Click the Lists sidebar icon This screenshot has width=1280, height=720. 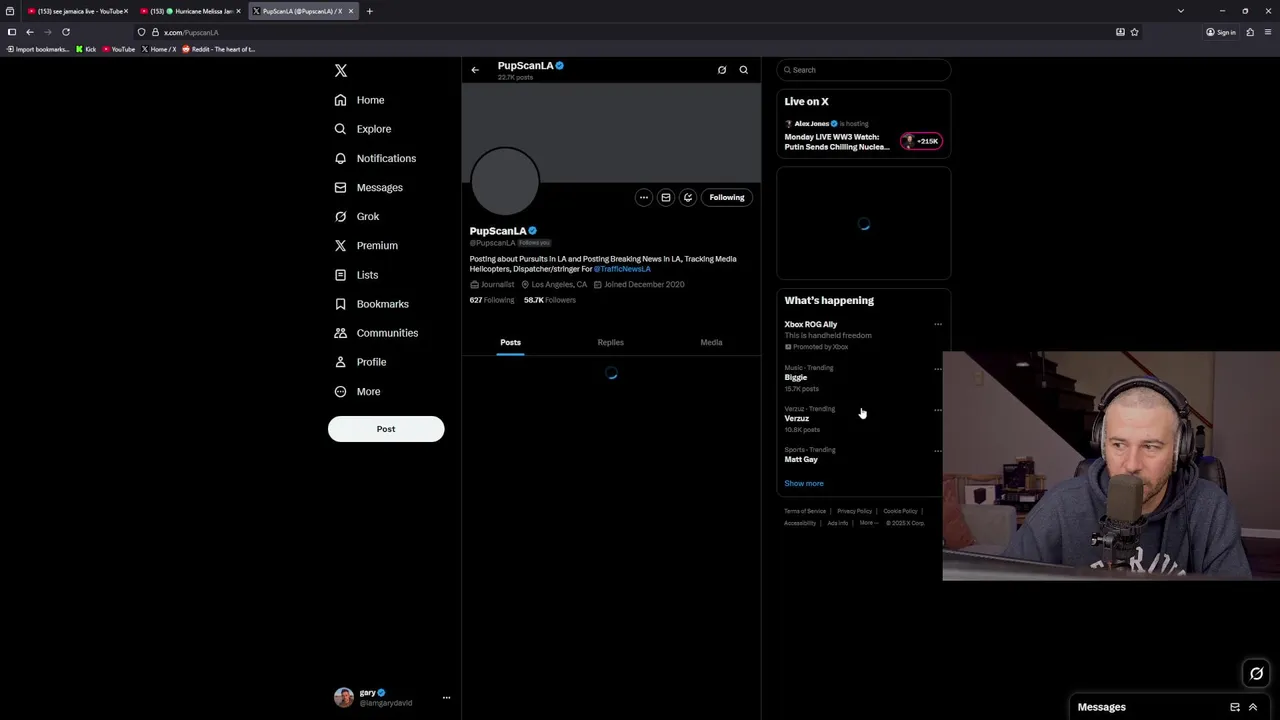point(341,275)
